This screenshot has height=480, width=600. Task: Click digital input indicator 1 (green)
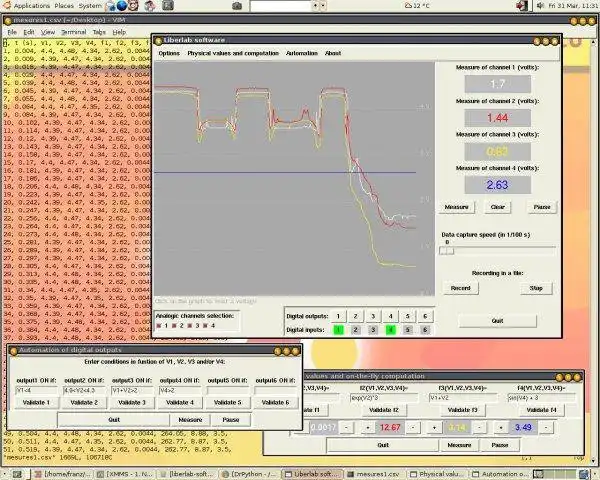click(339, 330)
